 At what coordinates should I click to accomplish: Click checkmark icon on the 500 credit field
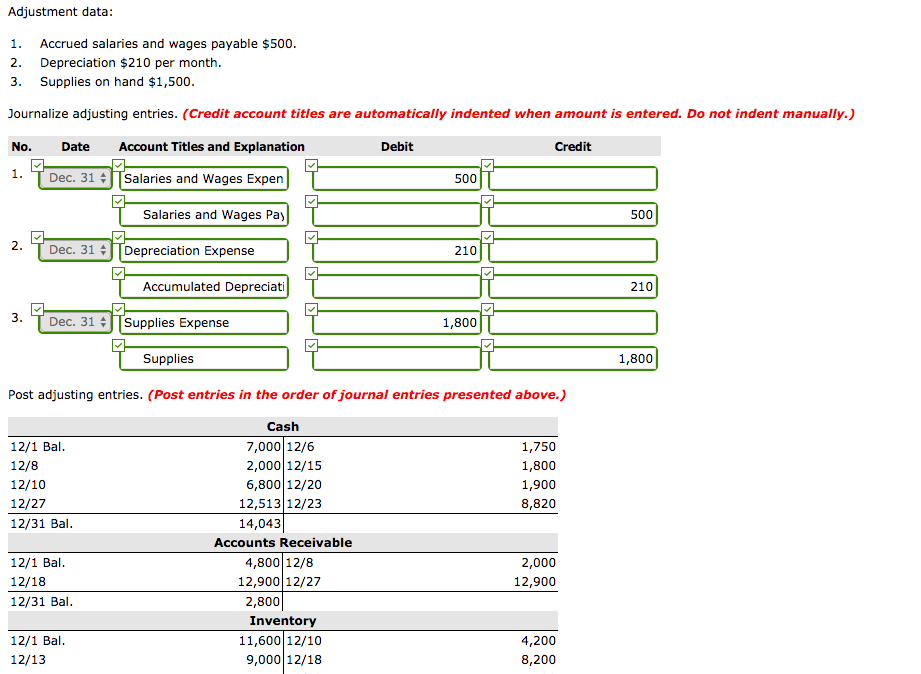488,202
